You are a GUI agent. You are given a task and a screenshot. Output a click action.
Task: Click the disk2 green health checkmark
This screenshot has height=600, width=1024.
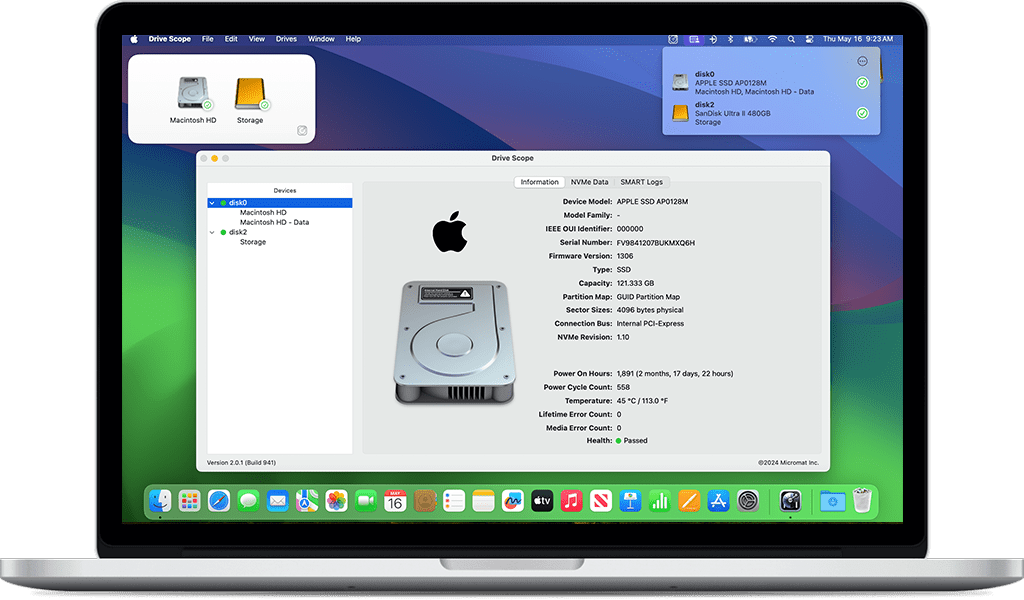click(x=862, y=113)
